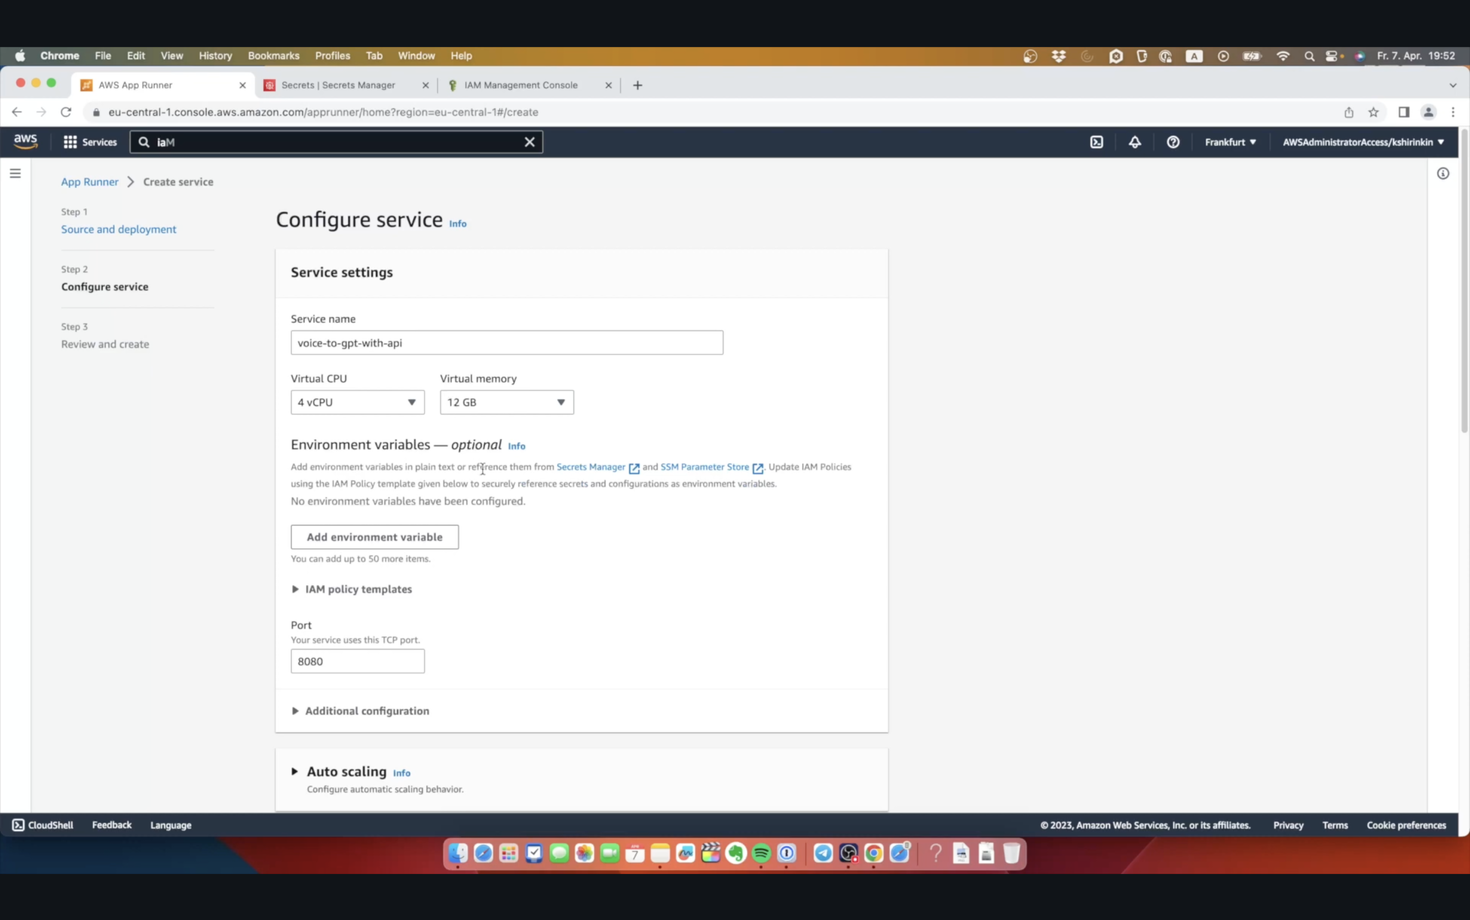Viewport: 1470px width, 920px height.
Task: Click the browser address bar
Action: point(700,112)
